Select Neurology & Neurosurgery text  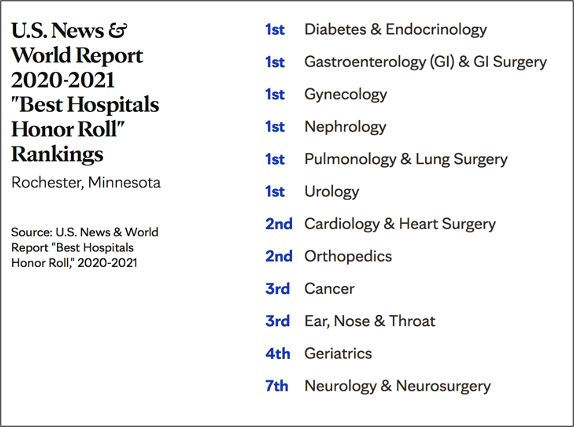click(x=398, y=386)
